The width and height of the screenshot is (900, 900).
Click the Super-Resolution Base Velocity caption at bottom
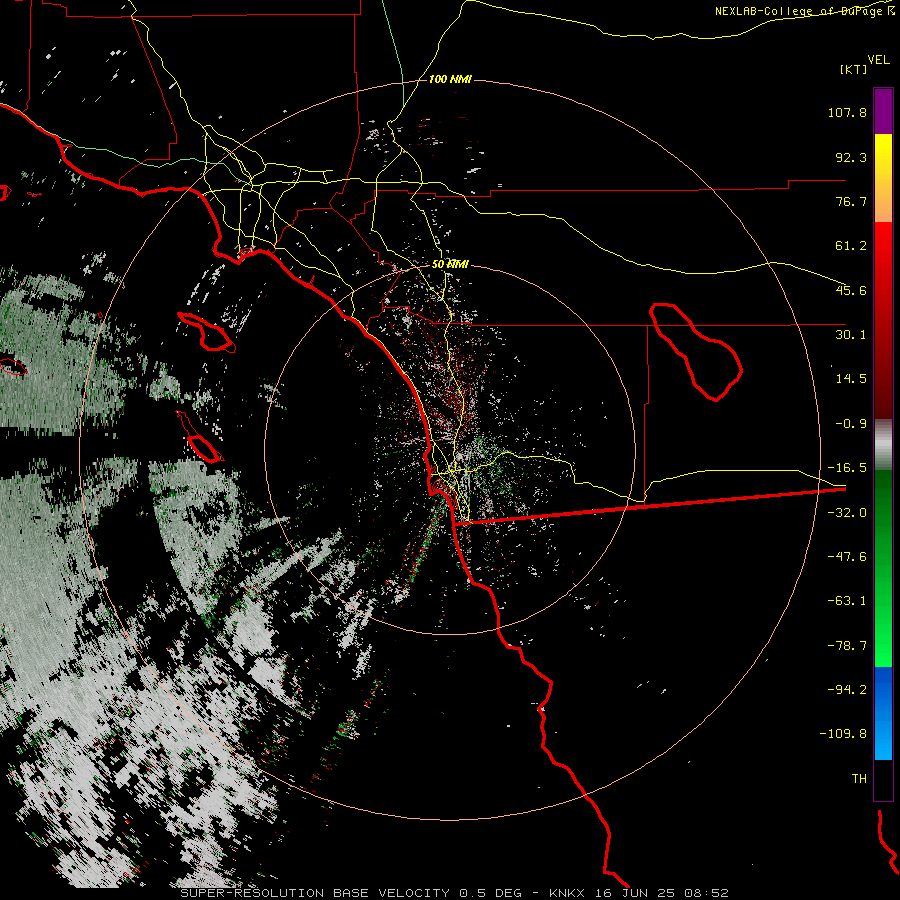(x=455, y=893)
